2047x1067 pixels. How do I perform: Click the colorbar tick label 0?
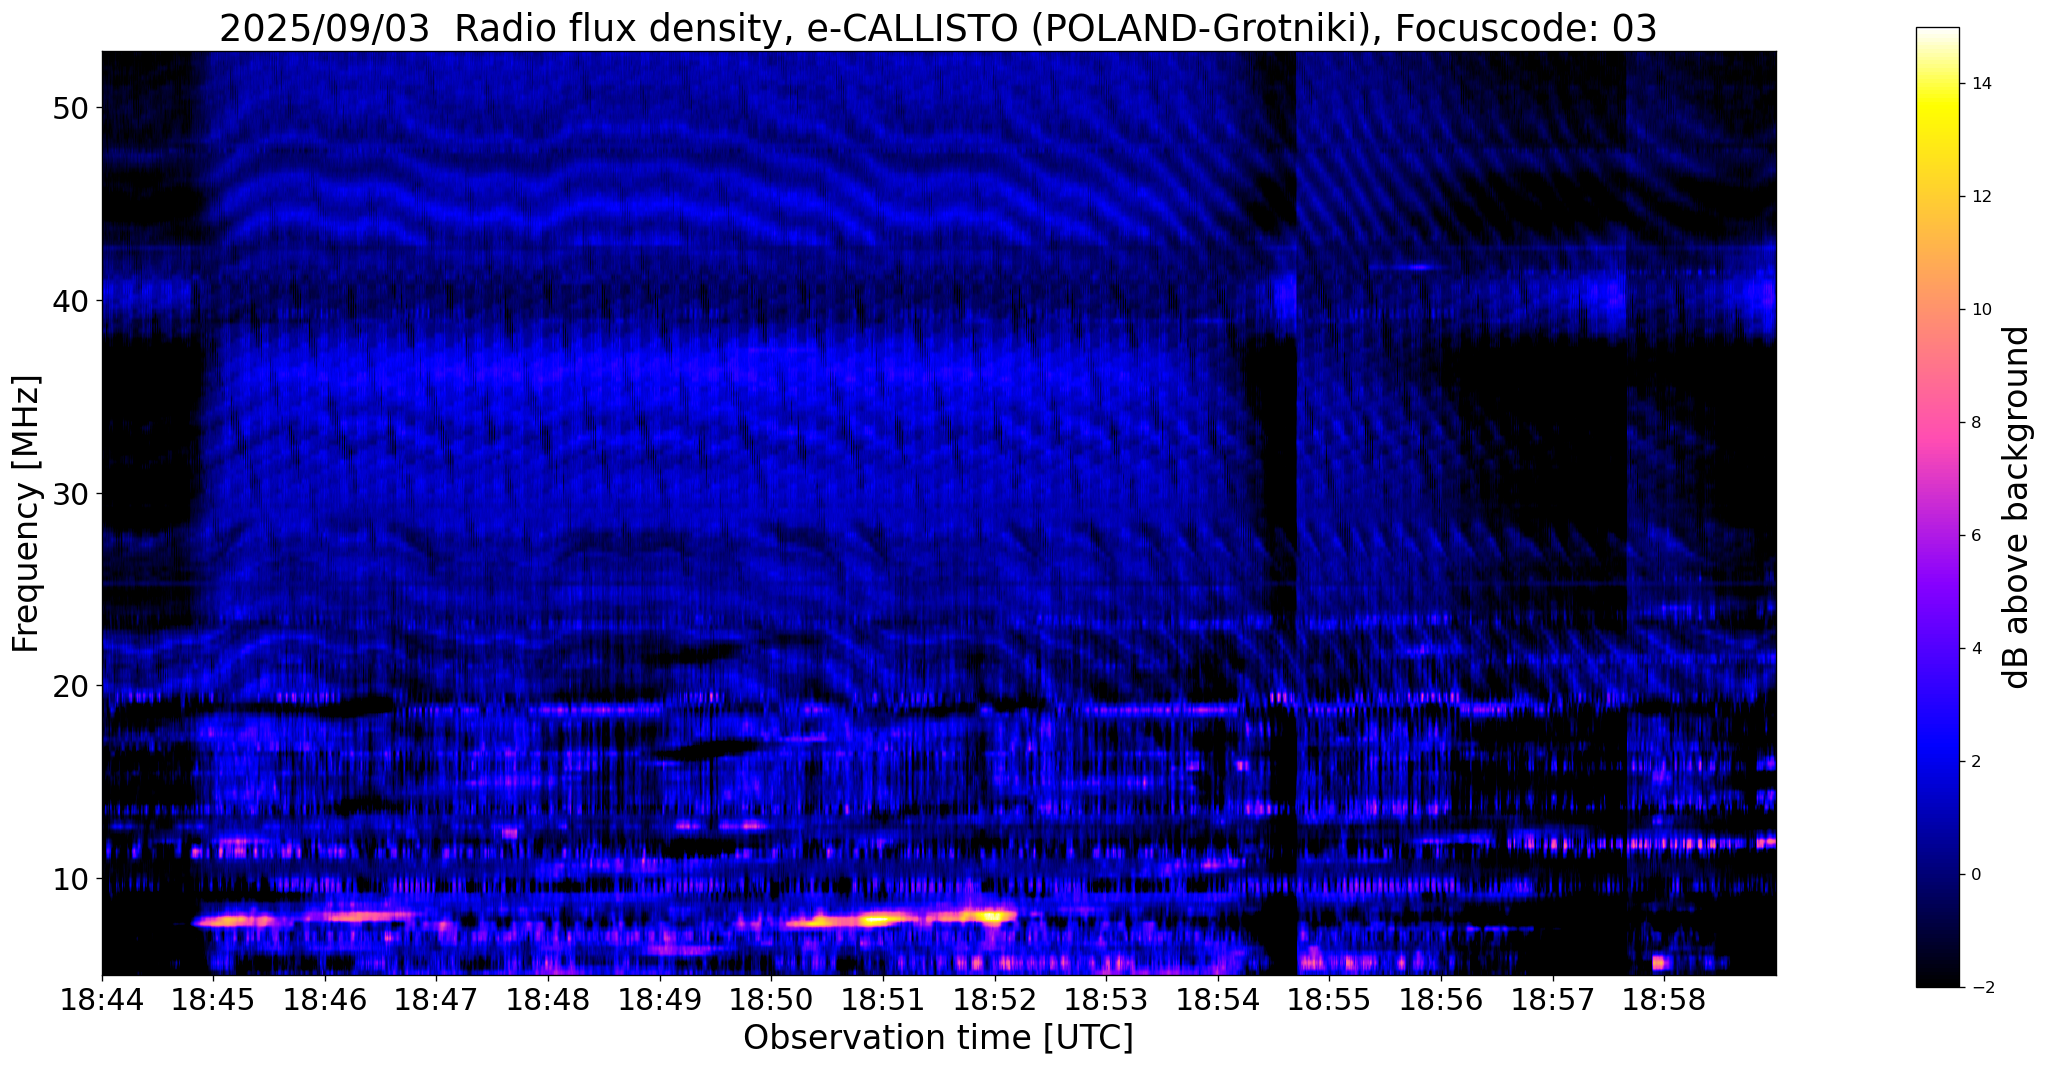(x=1976, y=875)
